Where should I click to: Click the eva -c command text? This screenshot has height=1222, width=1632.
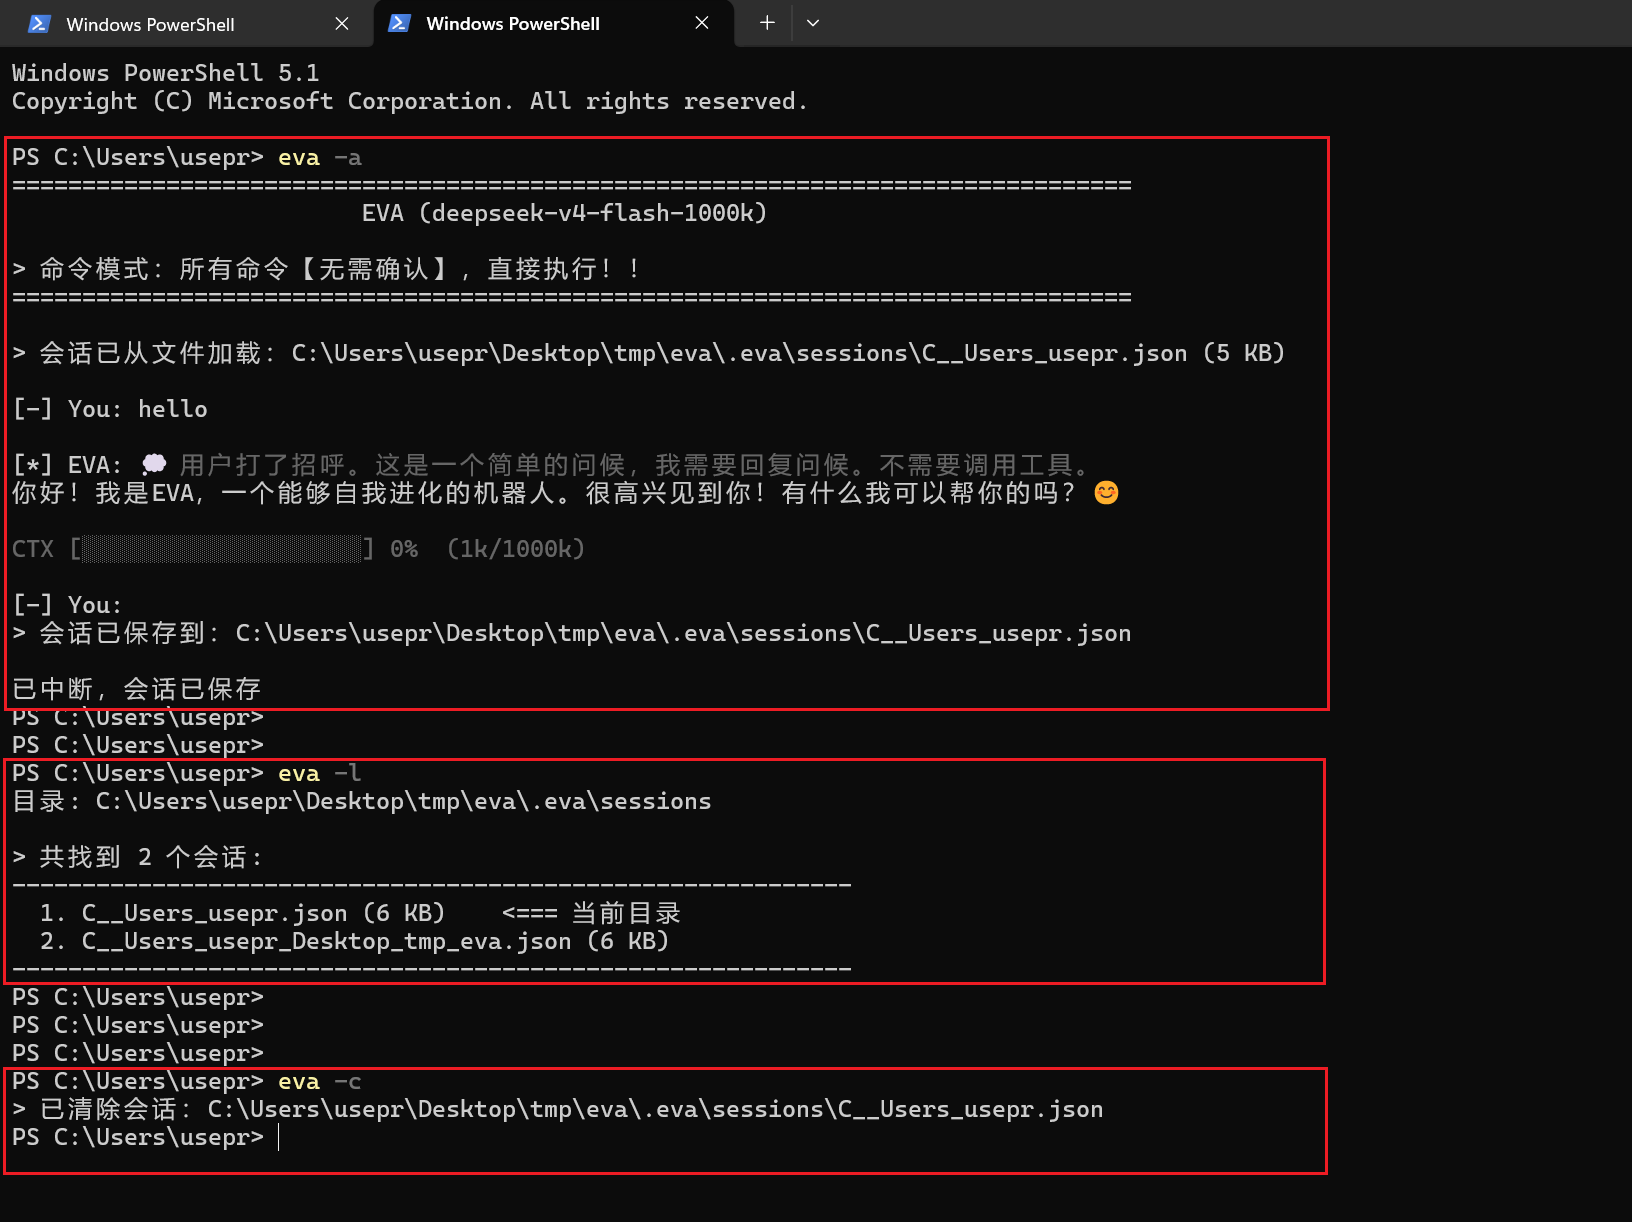point(320,1082)
